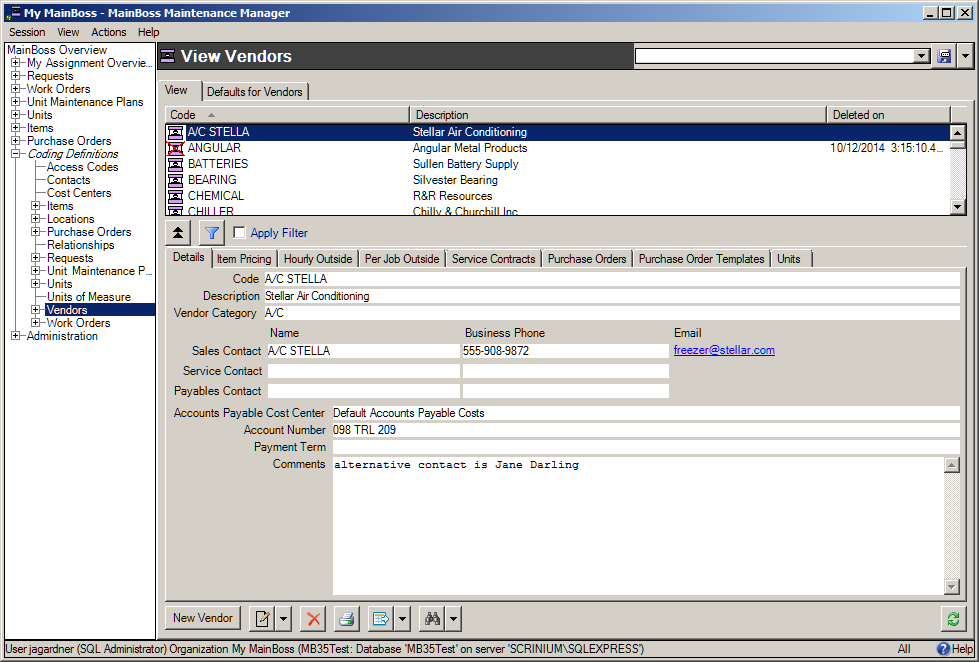Open the dropdown arrow next to export icon
Image resolution: width=979 pixels, height=662 pixels.
click(402, 618)
